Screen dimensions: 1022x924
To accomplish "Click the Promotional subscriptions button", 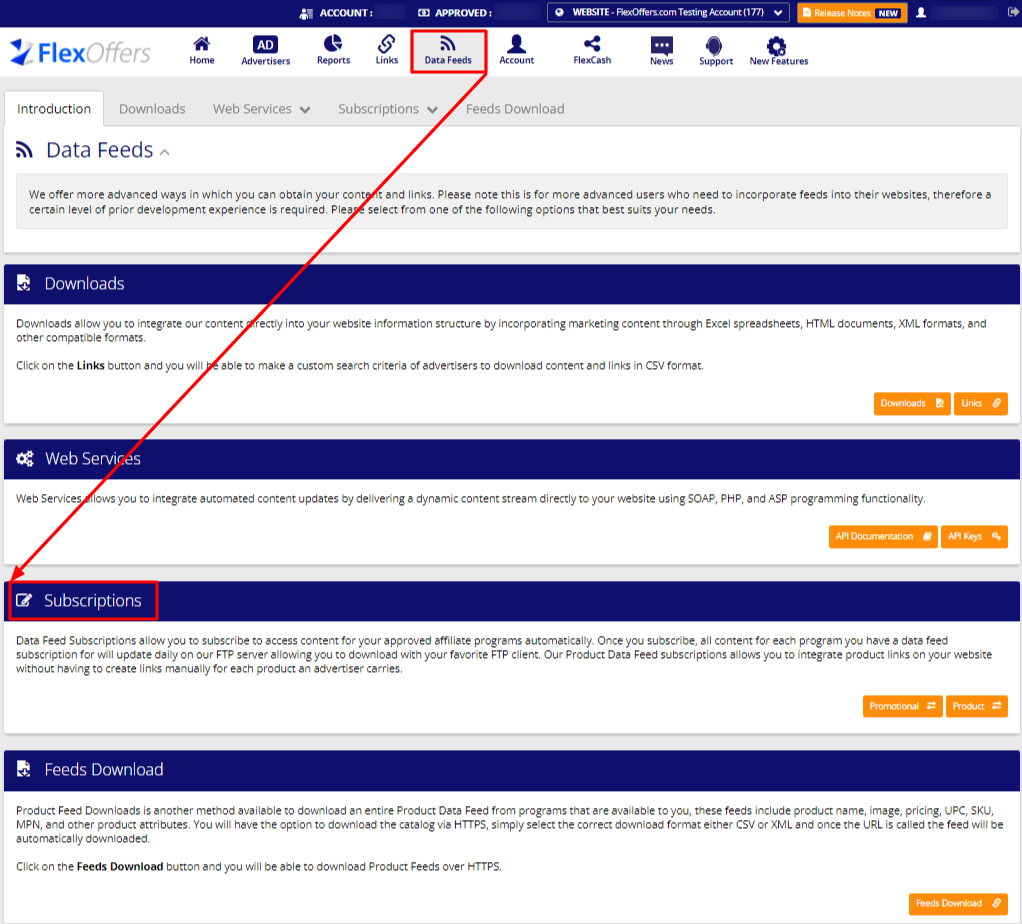I will coord(902,706).
